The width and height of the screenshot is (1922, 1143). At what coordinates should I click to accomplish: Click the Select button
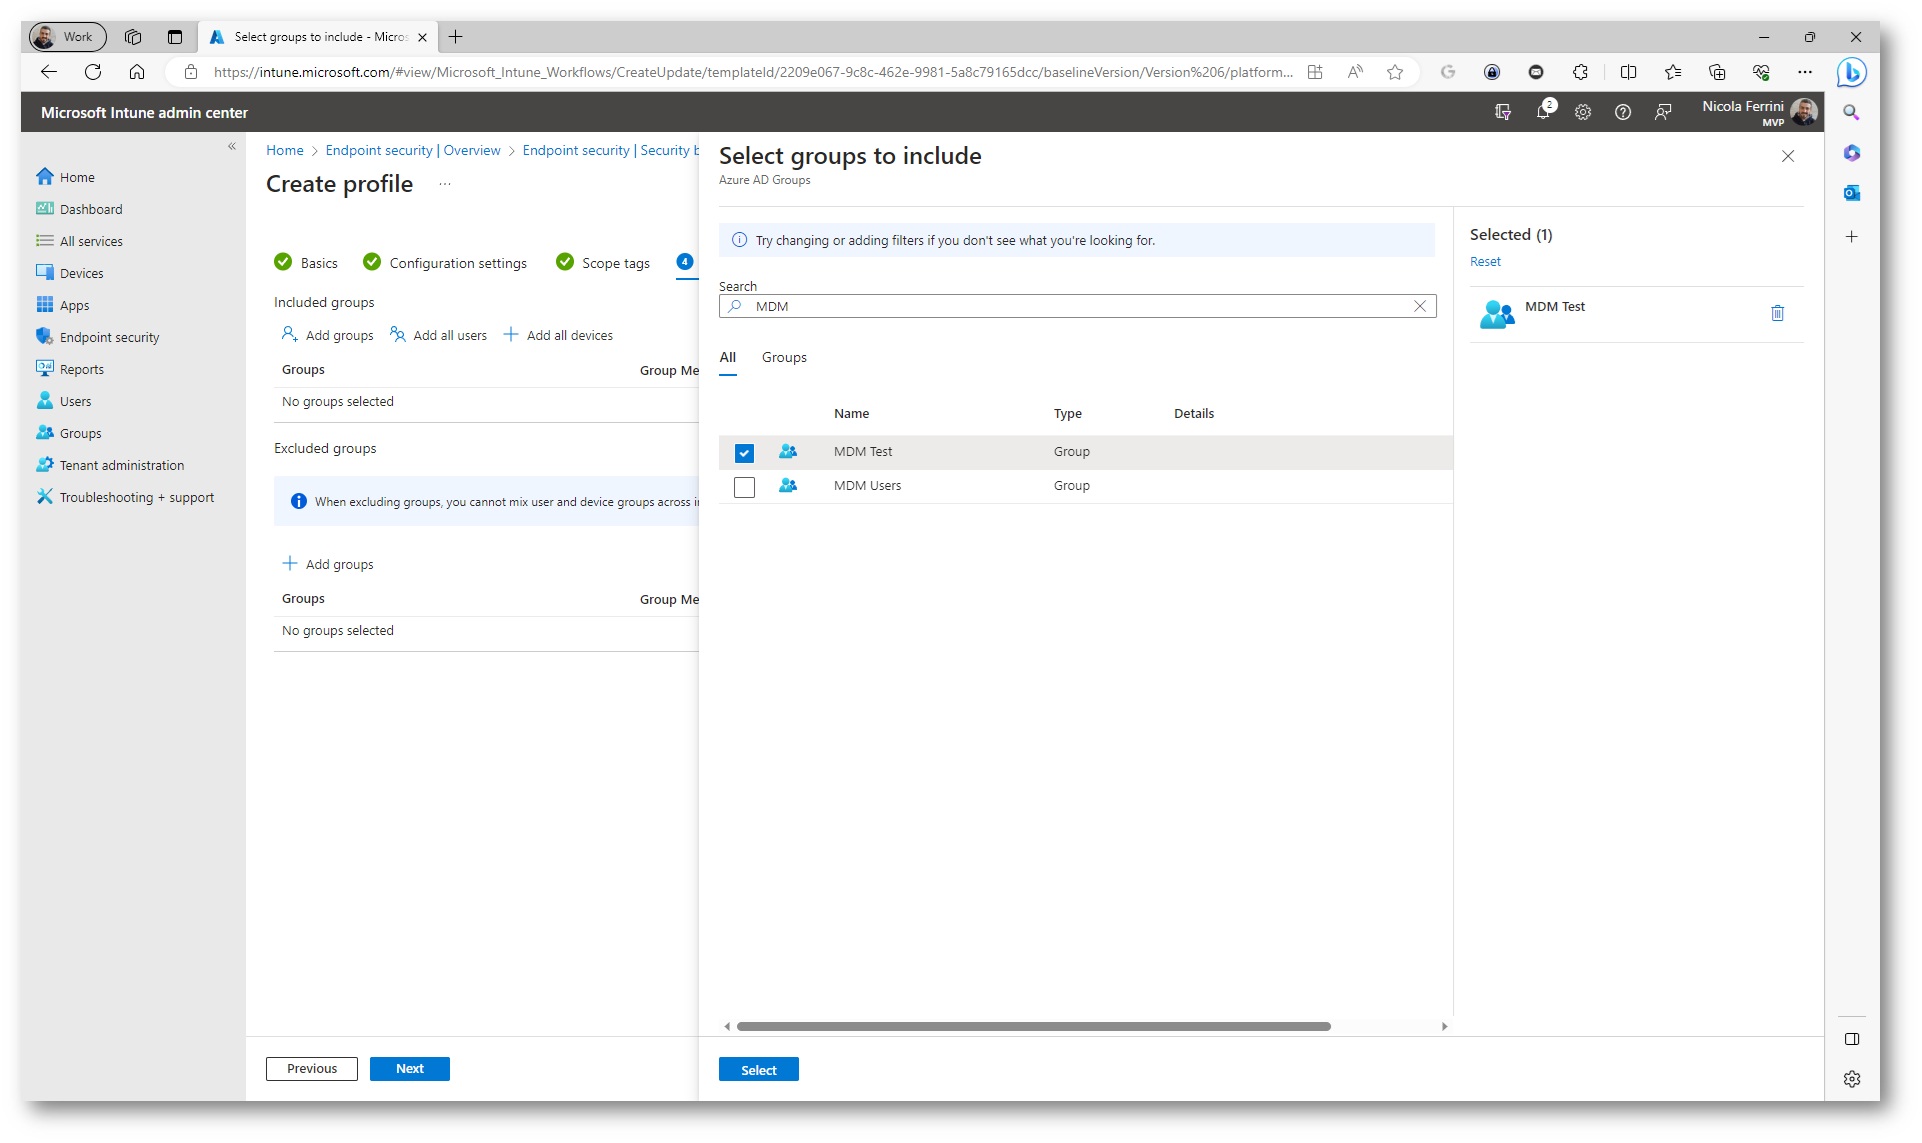tap(759, 1070)
